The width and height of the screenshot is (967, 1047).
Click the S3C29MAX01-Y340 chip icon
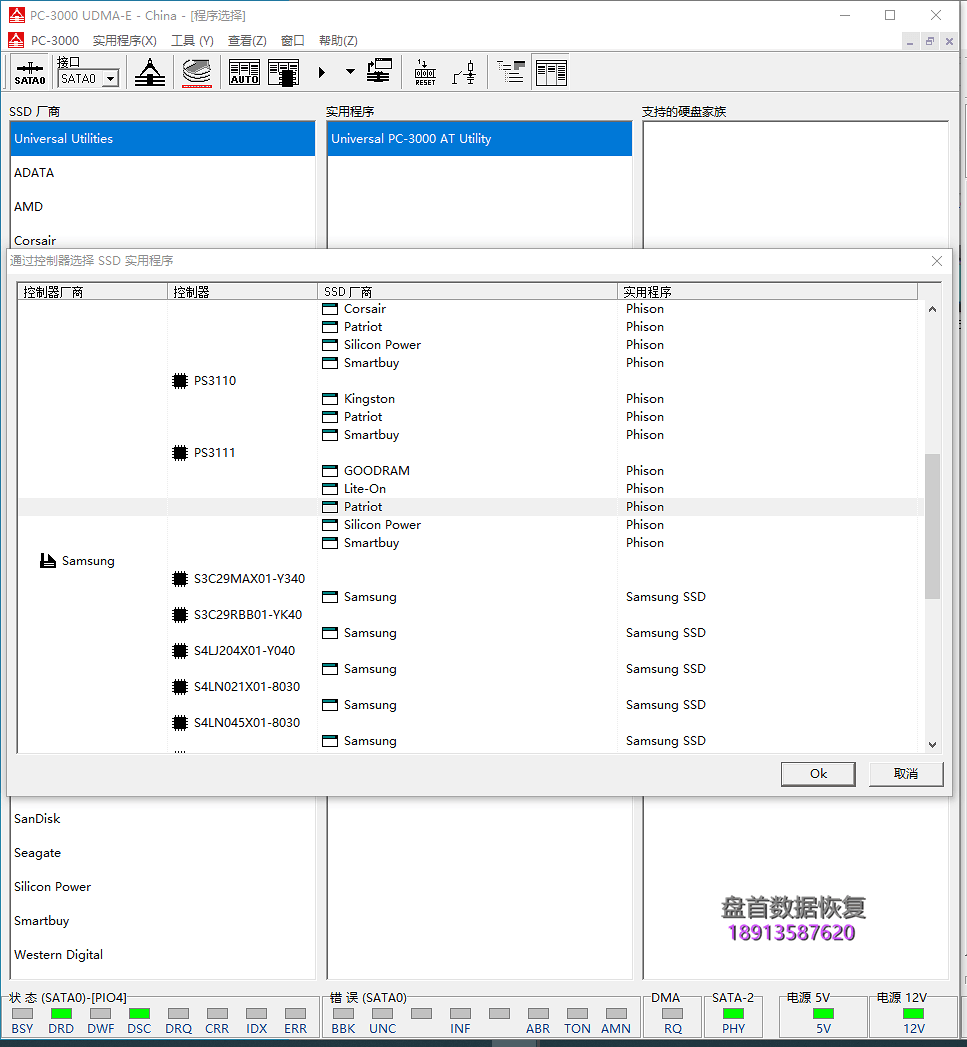180,579
